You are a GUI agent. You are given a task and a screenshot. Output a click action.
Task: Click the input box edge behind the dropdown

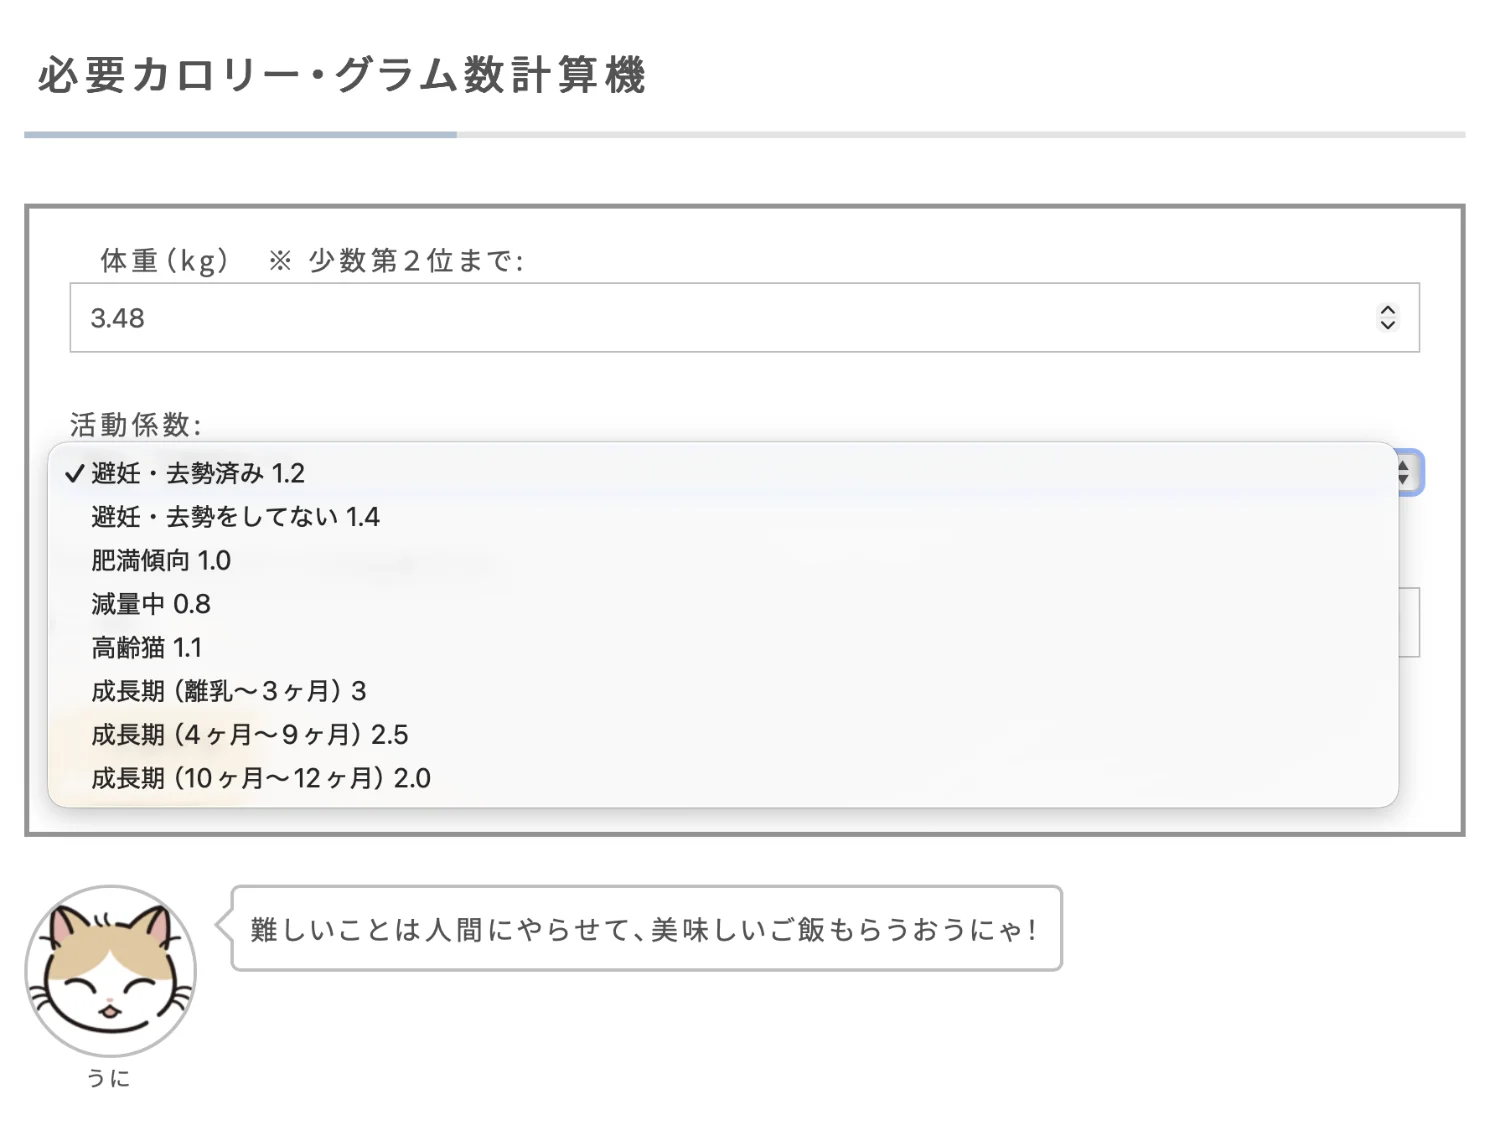1411,622
